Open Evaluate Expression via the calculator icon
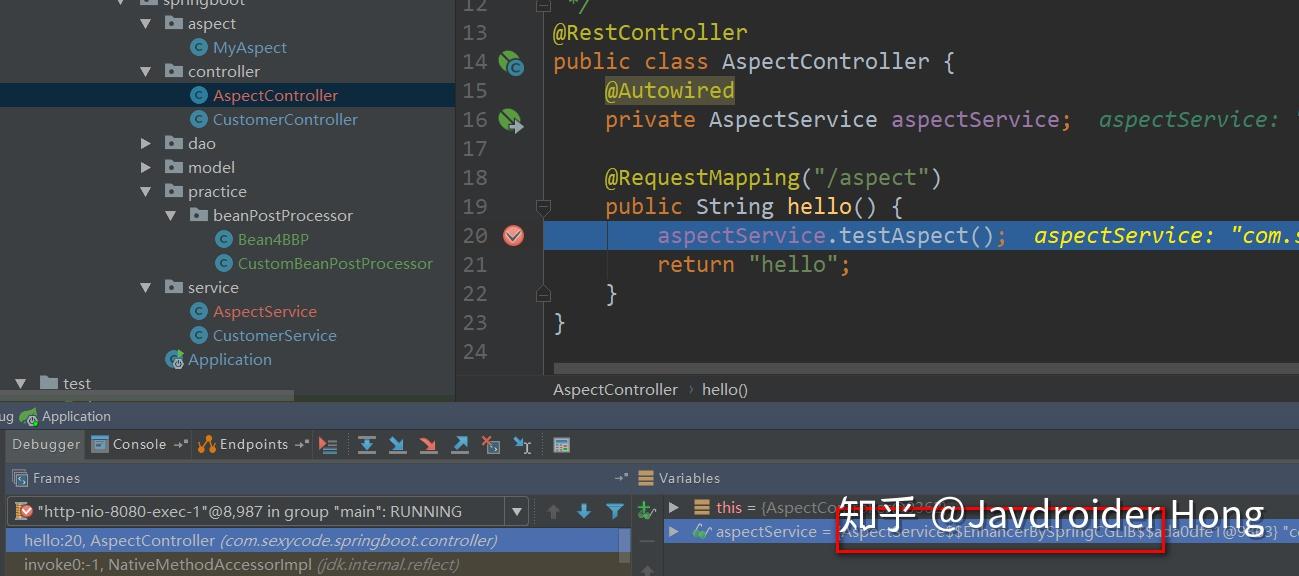This screenshot has height=576, width=1299. 561,444
